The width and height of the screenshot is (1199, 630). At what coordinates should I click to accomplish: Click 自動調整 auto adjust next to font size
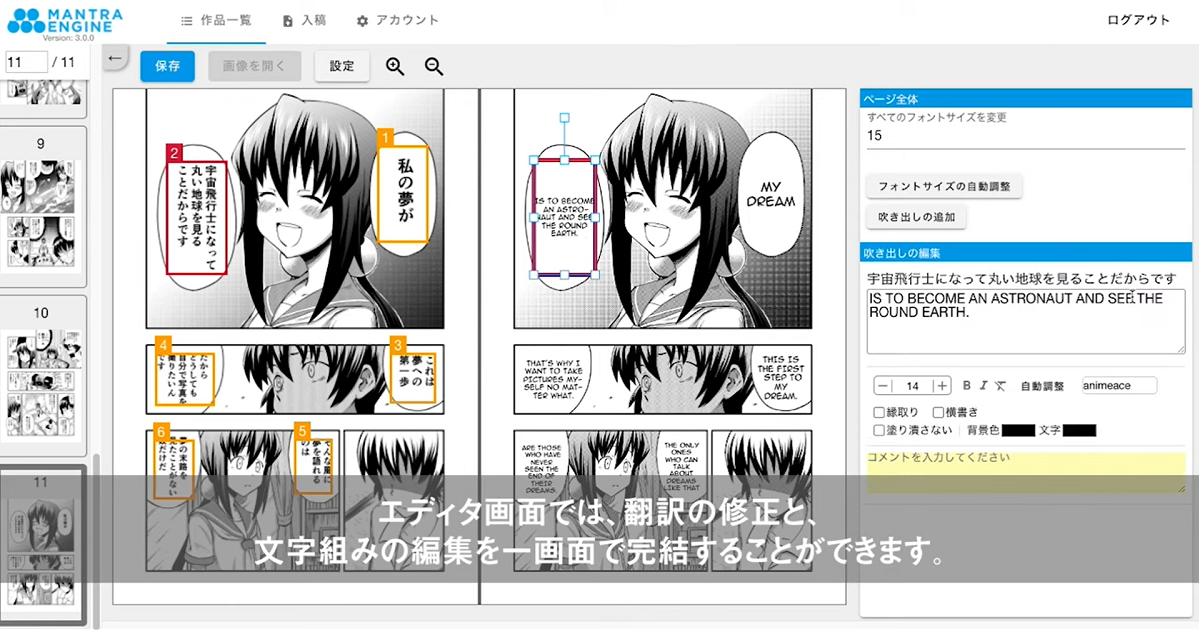[1042, 386]
